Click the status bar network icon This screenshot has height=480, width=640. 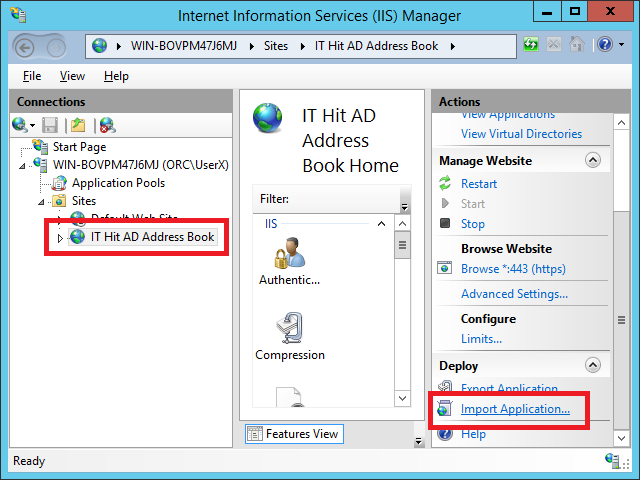point(612,460)
